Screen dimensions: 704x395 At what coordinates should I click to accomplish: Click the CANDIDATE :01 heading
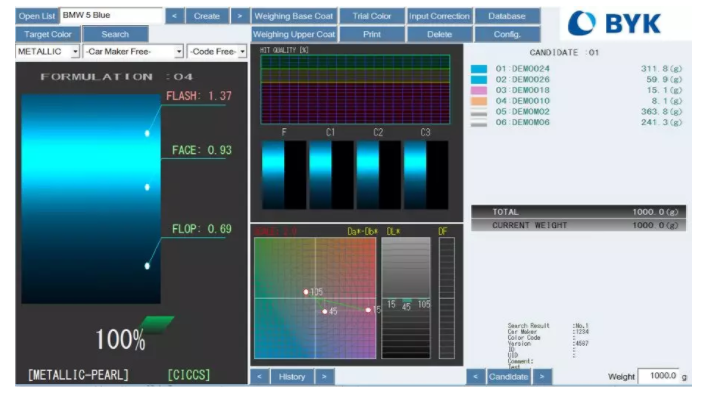coord(564,53)
